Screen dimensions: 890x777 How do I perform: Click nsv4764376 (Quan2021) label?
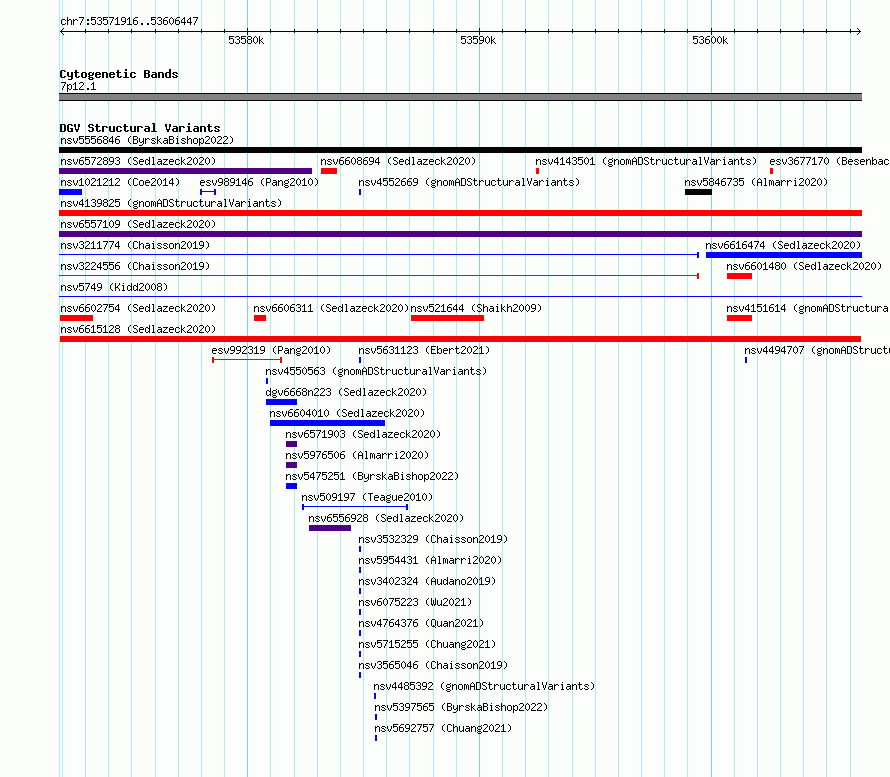[x=421, y=623]
